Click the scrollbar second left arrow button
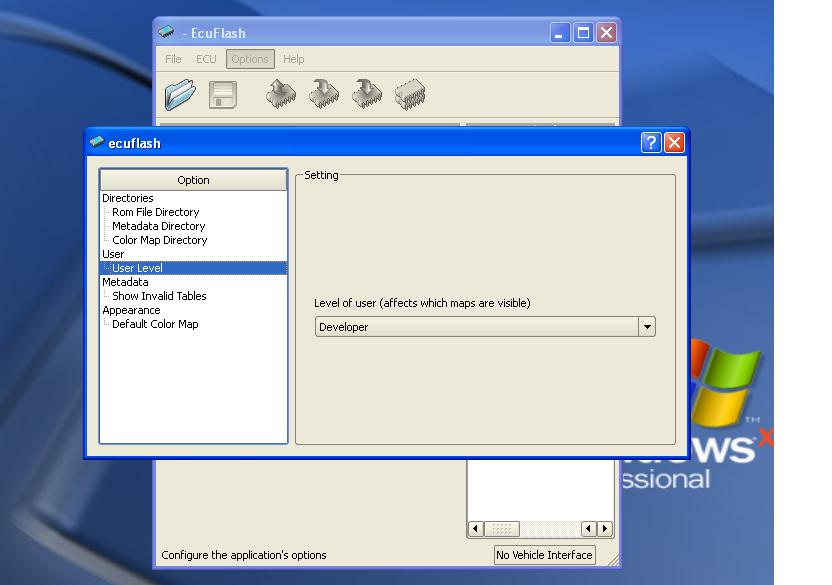Viewport: 832px width, 585px height. tap(588, 529)
